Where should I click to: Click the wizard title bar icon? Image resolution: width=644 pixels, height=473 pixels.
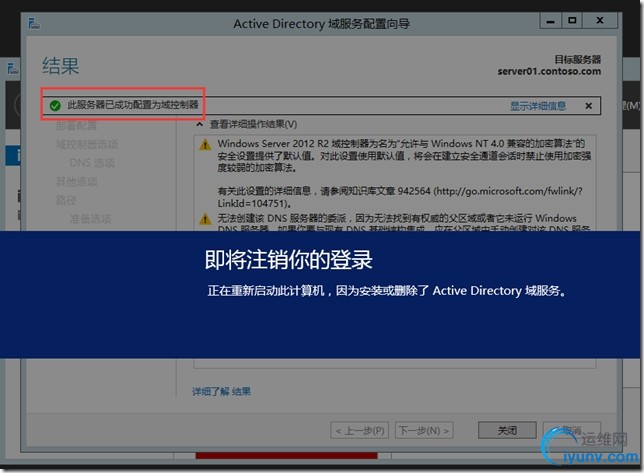(x=34, y=23)
